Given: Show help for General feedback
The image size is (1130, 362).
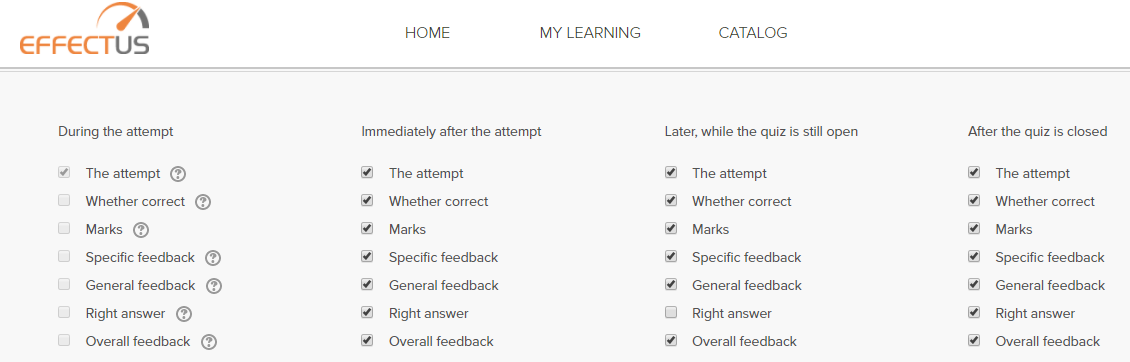Looking at the screenshot, I should [213, 286].
